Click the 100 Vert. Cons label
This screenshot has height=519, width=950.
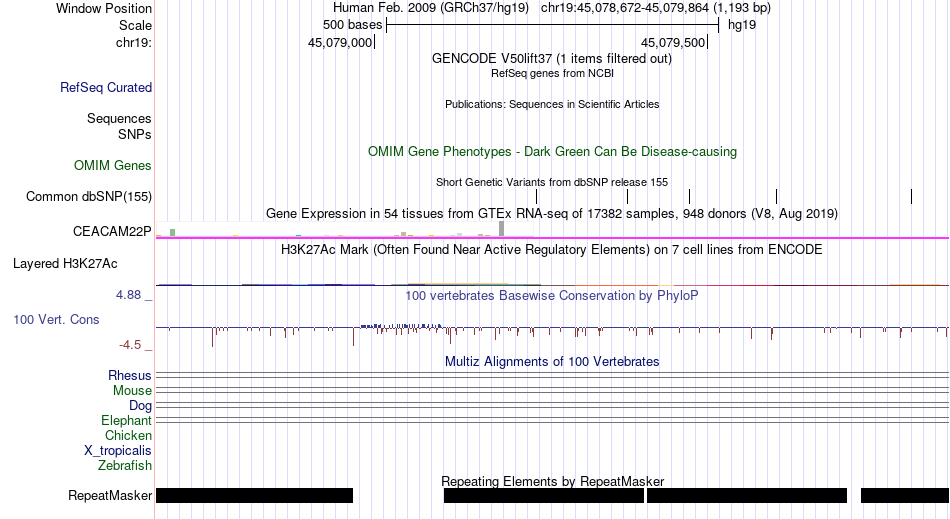click(56, 319)
